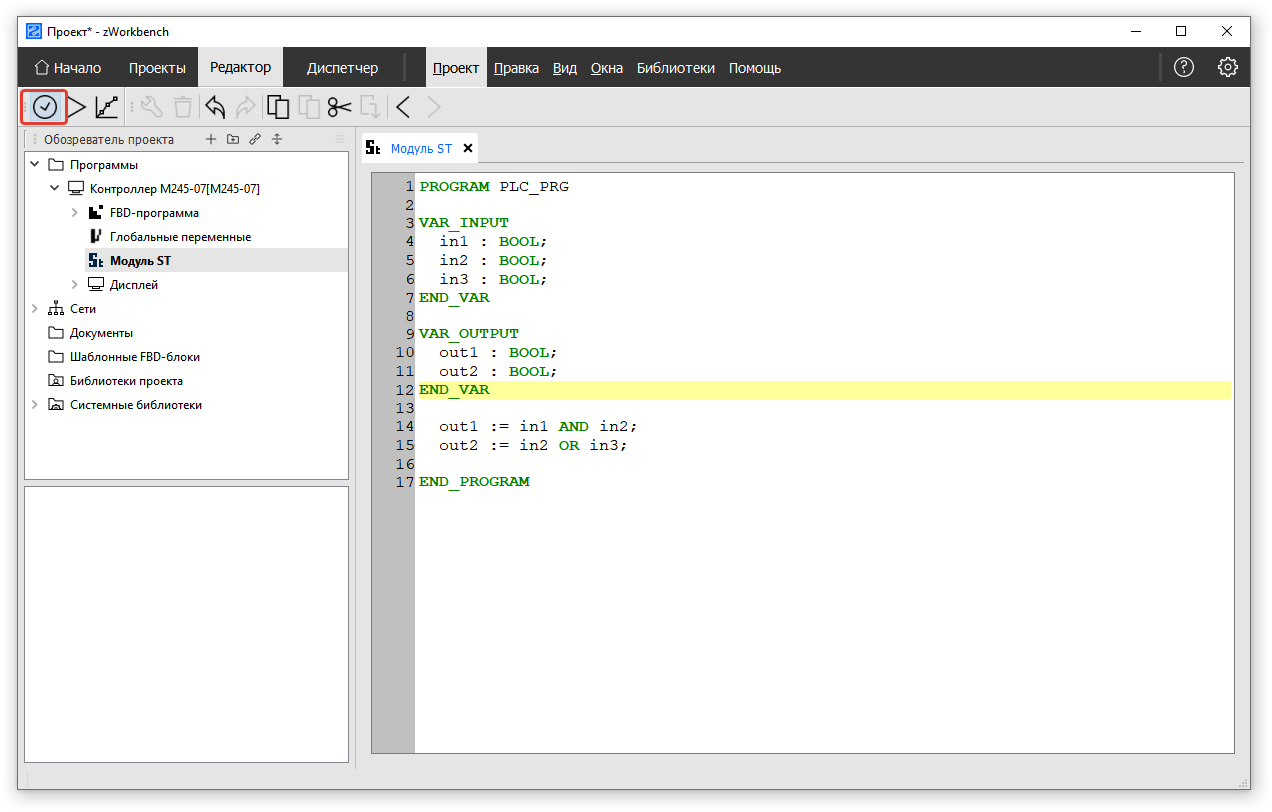
Task: Close the Модуль ST editor tab
Action: (467, 148)
